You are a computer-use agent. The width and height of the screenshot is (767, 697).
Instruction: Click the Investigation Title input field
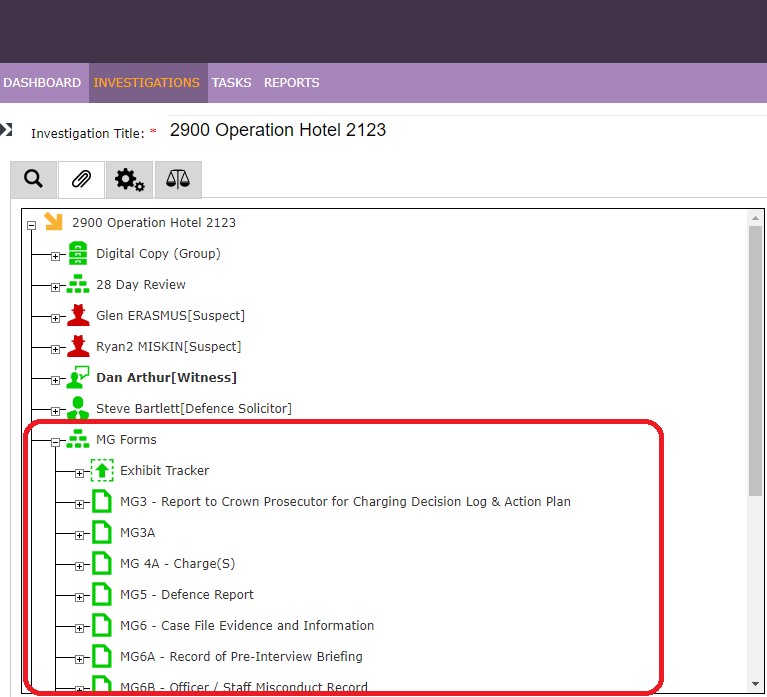[467, 131]
